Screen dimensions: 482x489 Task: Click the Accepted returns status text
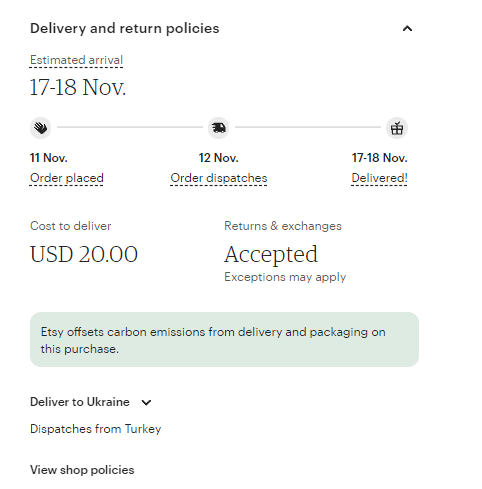271,255
